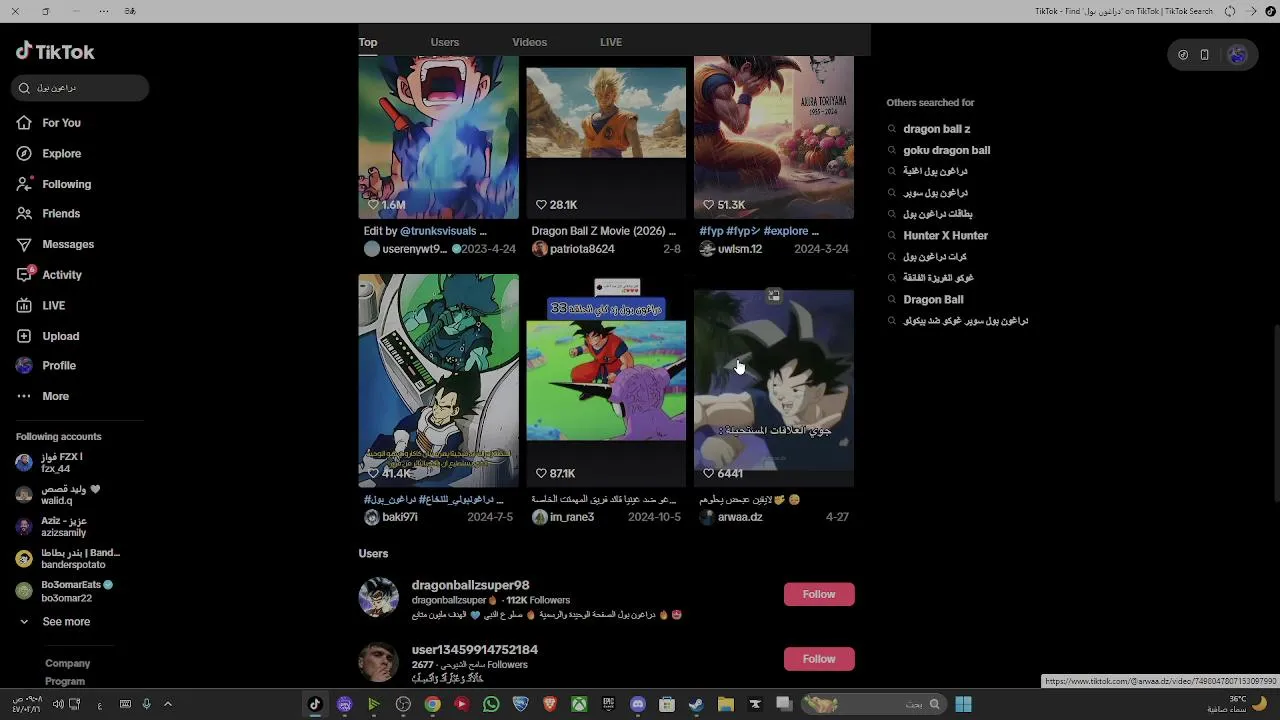Open the baki97i uploader name
The image size is (1280, 720).
click(x=400, y=517)
